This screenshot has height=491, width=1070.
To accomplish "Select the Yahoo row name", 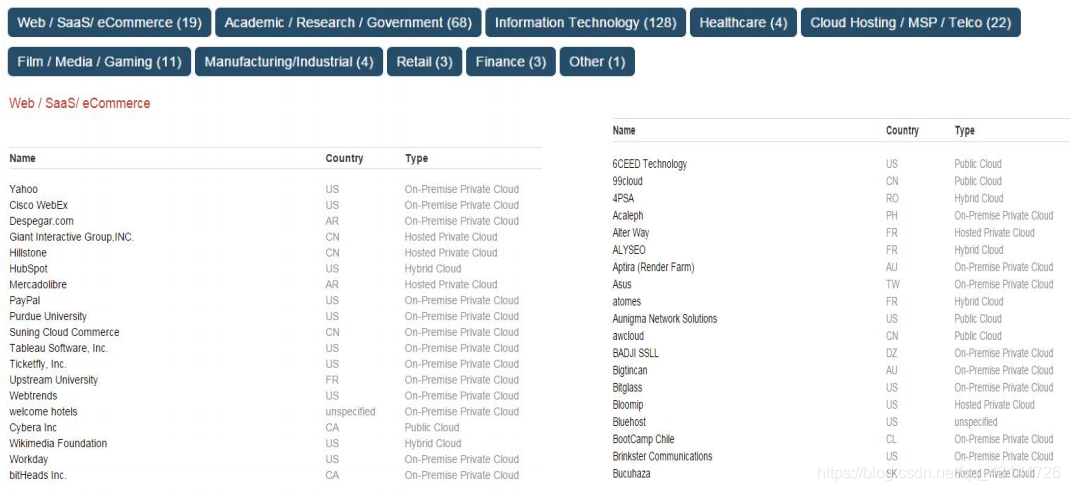I will [x=24, y=189].
